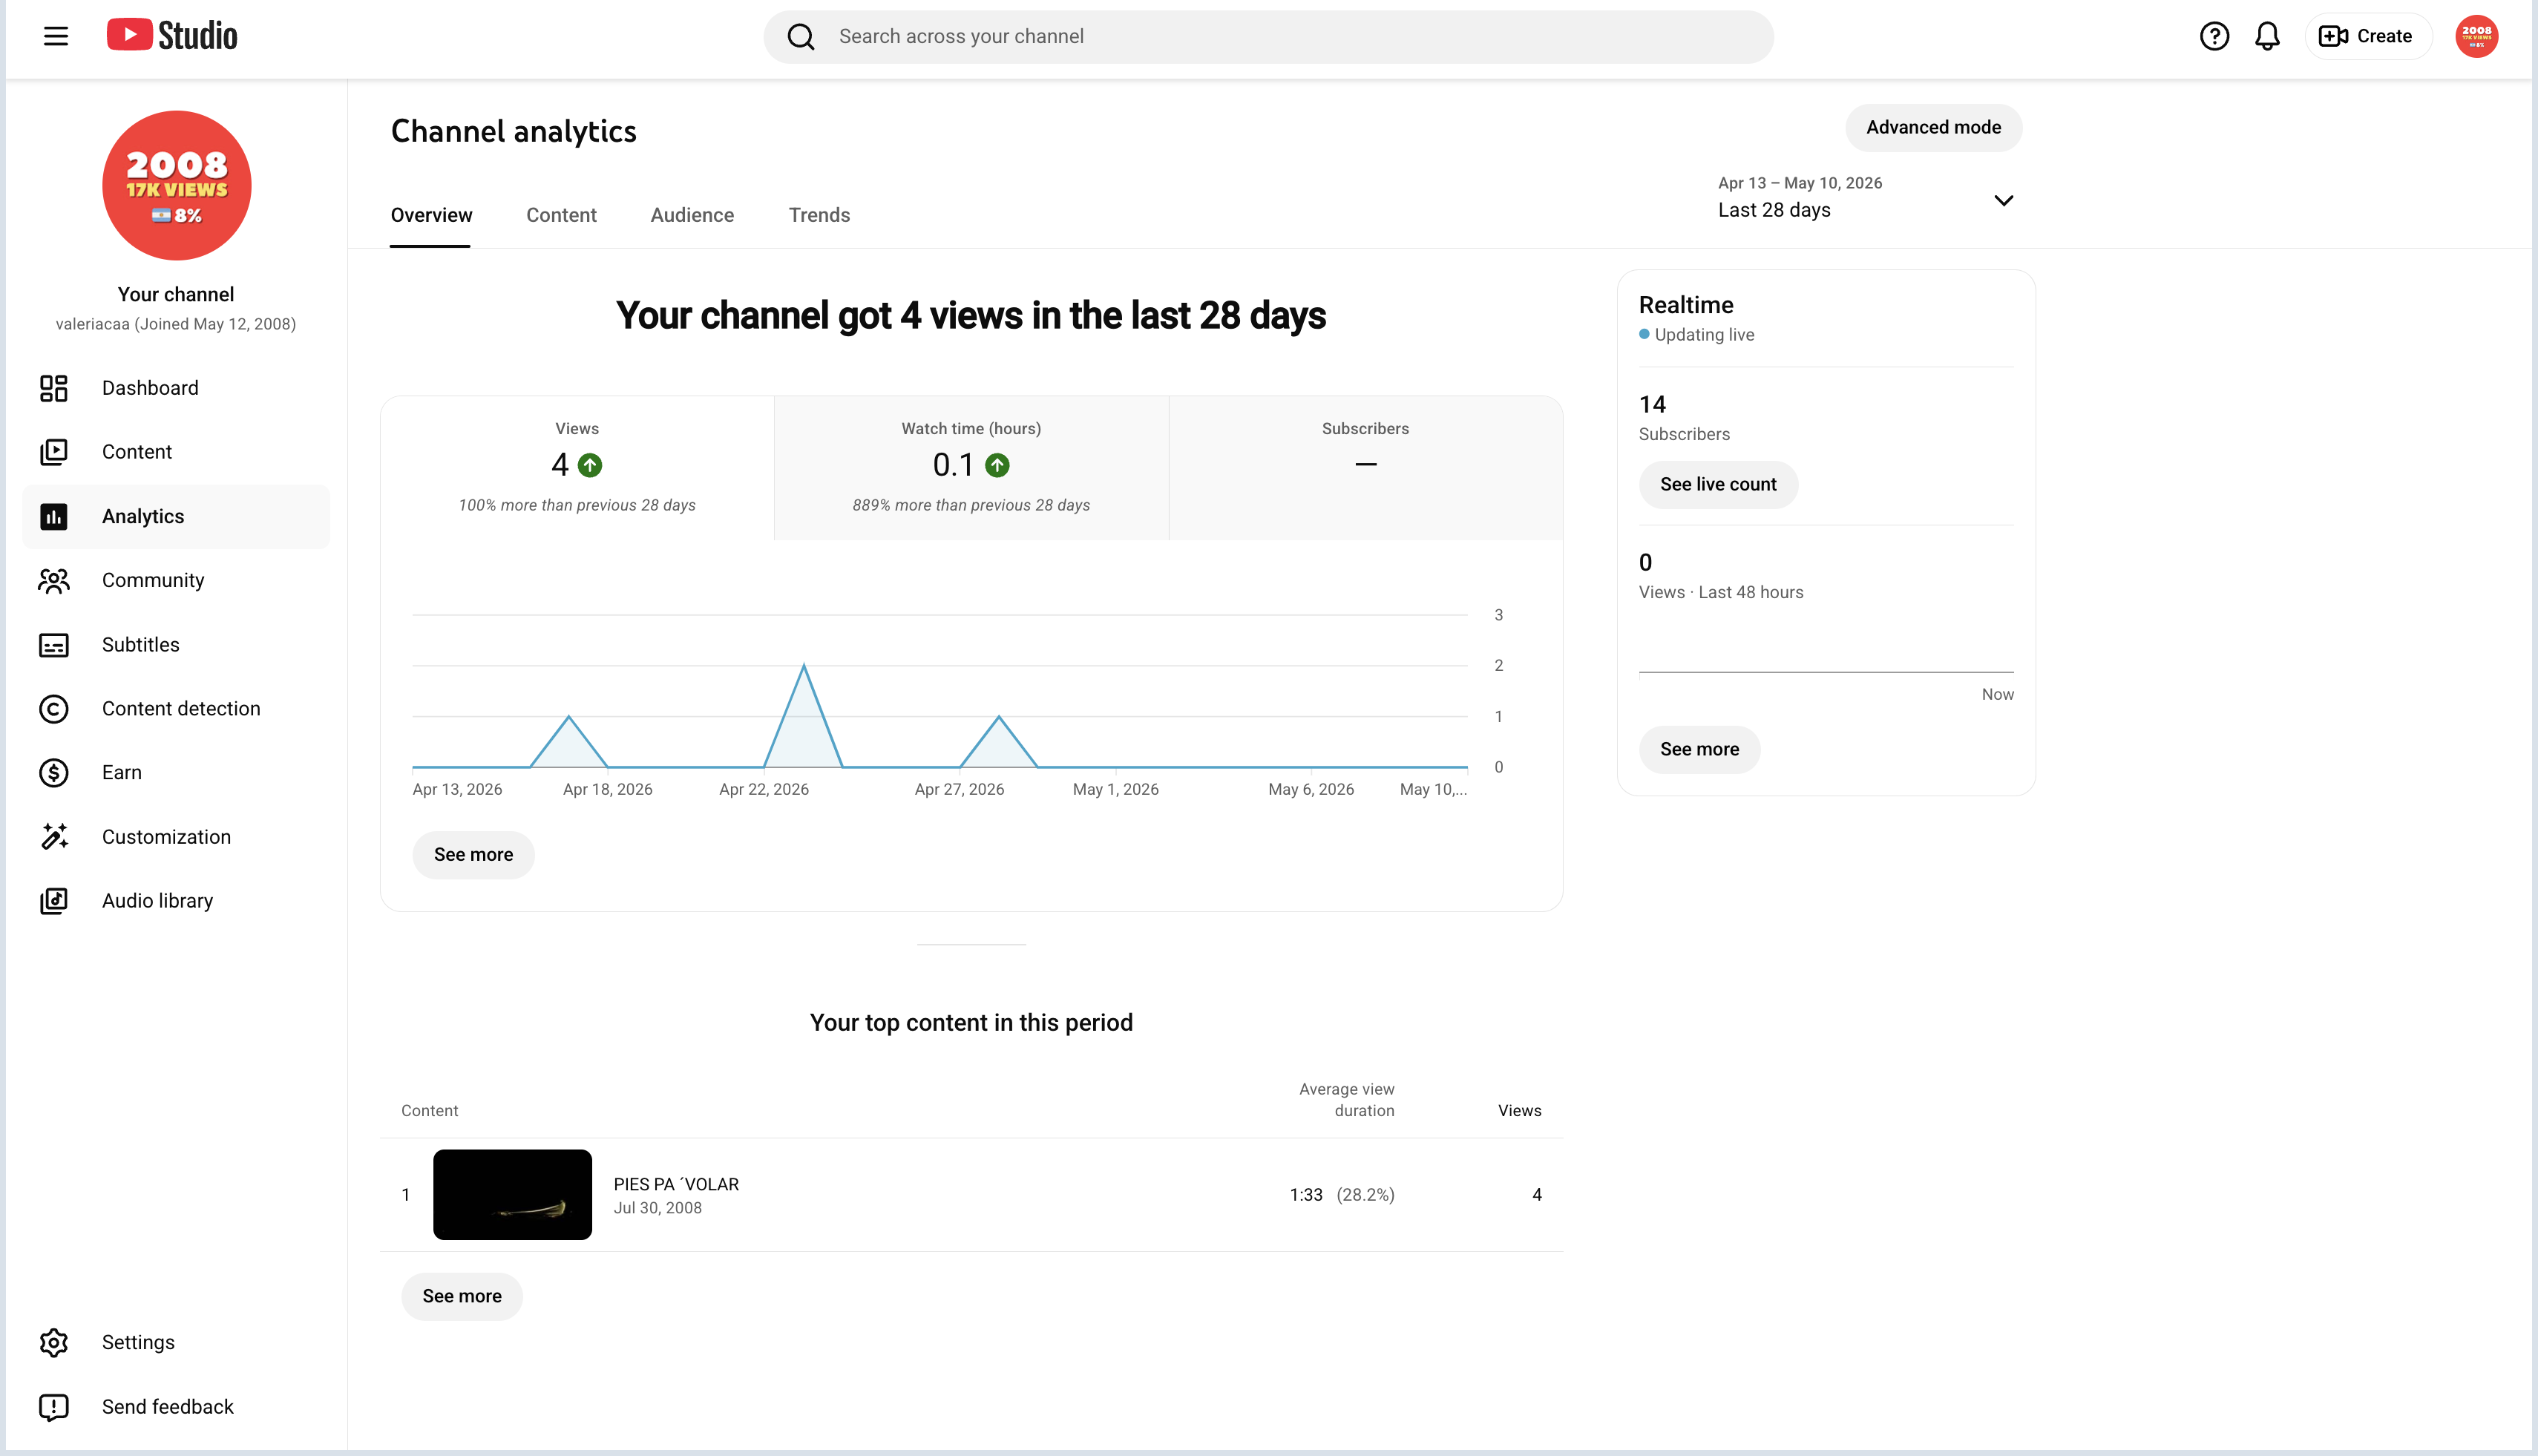Open the hamburger navigation menu

[x=56, y=37]
